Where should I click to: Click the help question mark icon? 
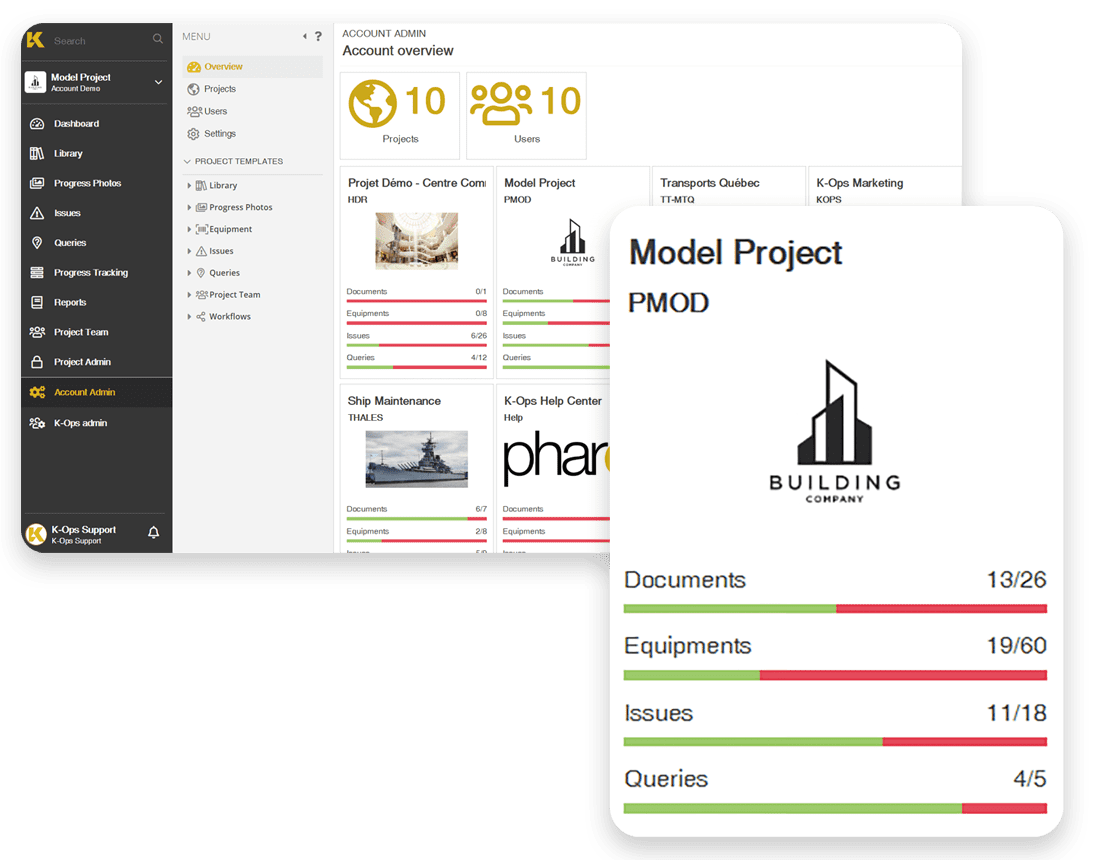318,36
